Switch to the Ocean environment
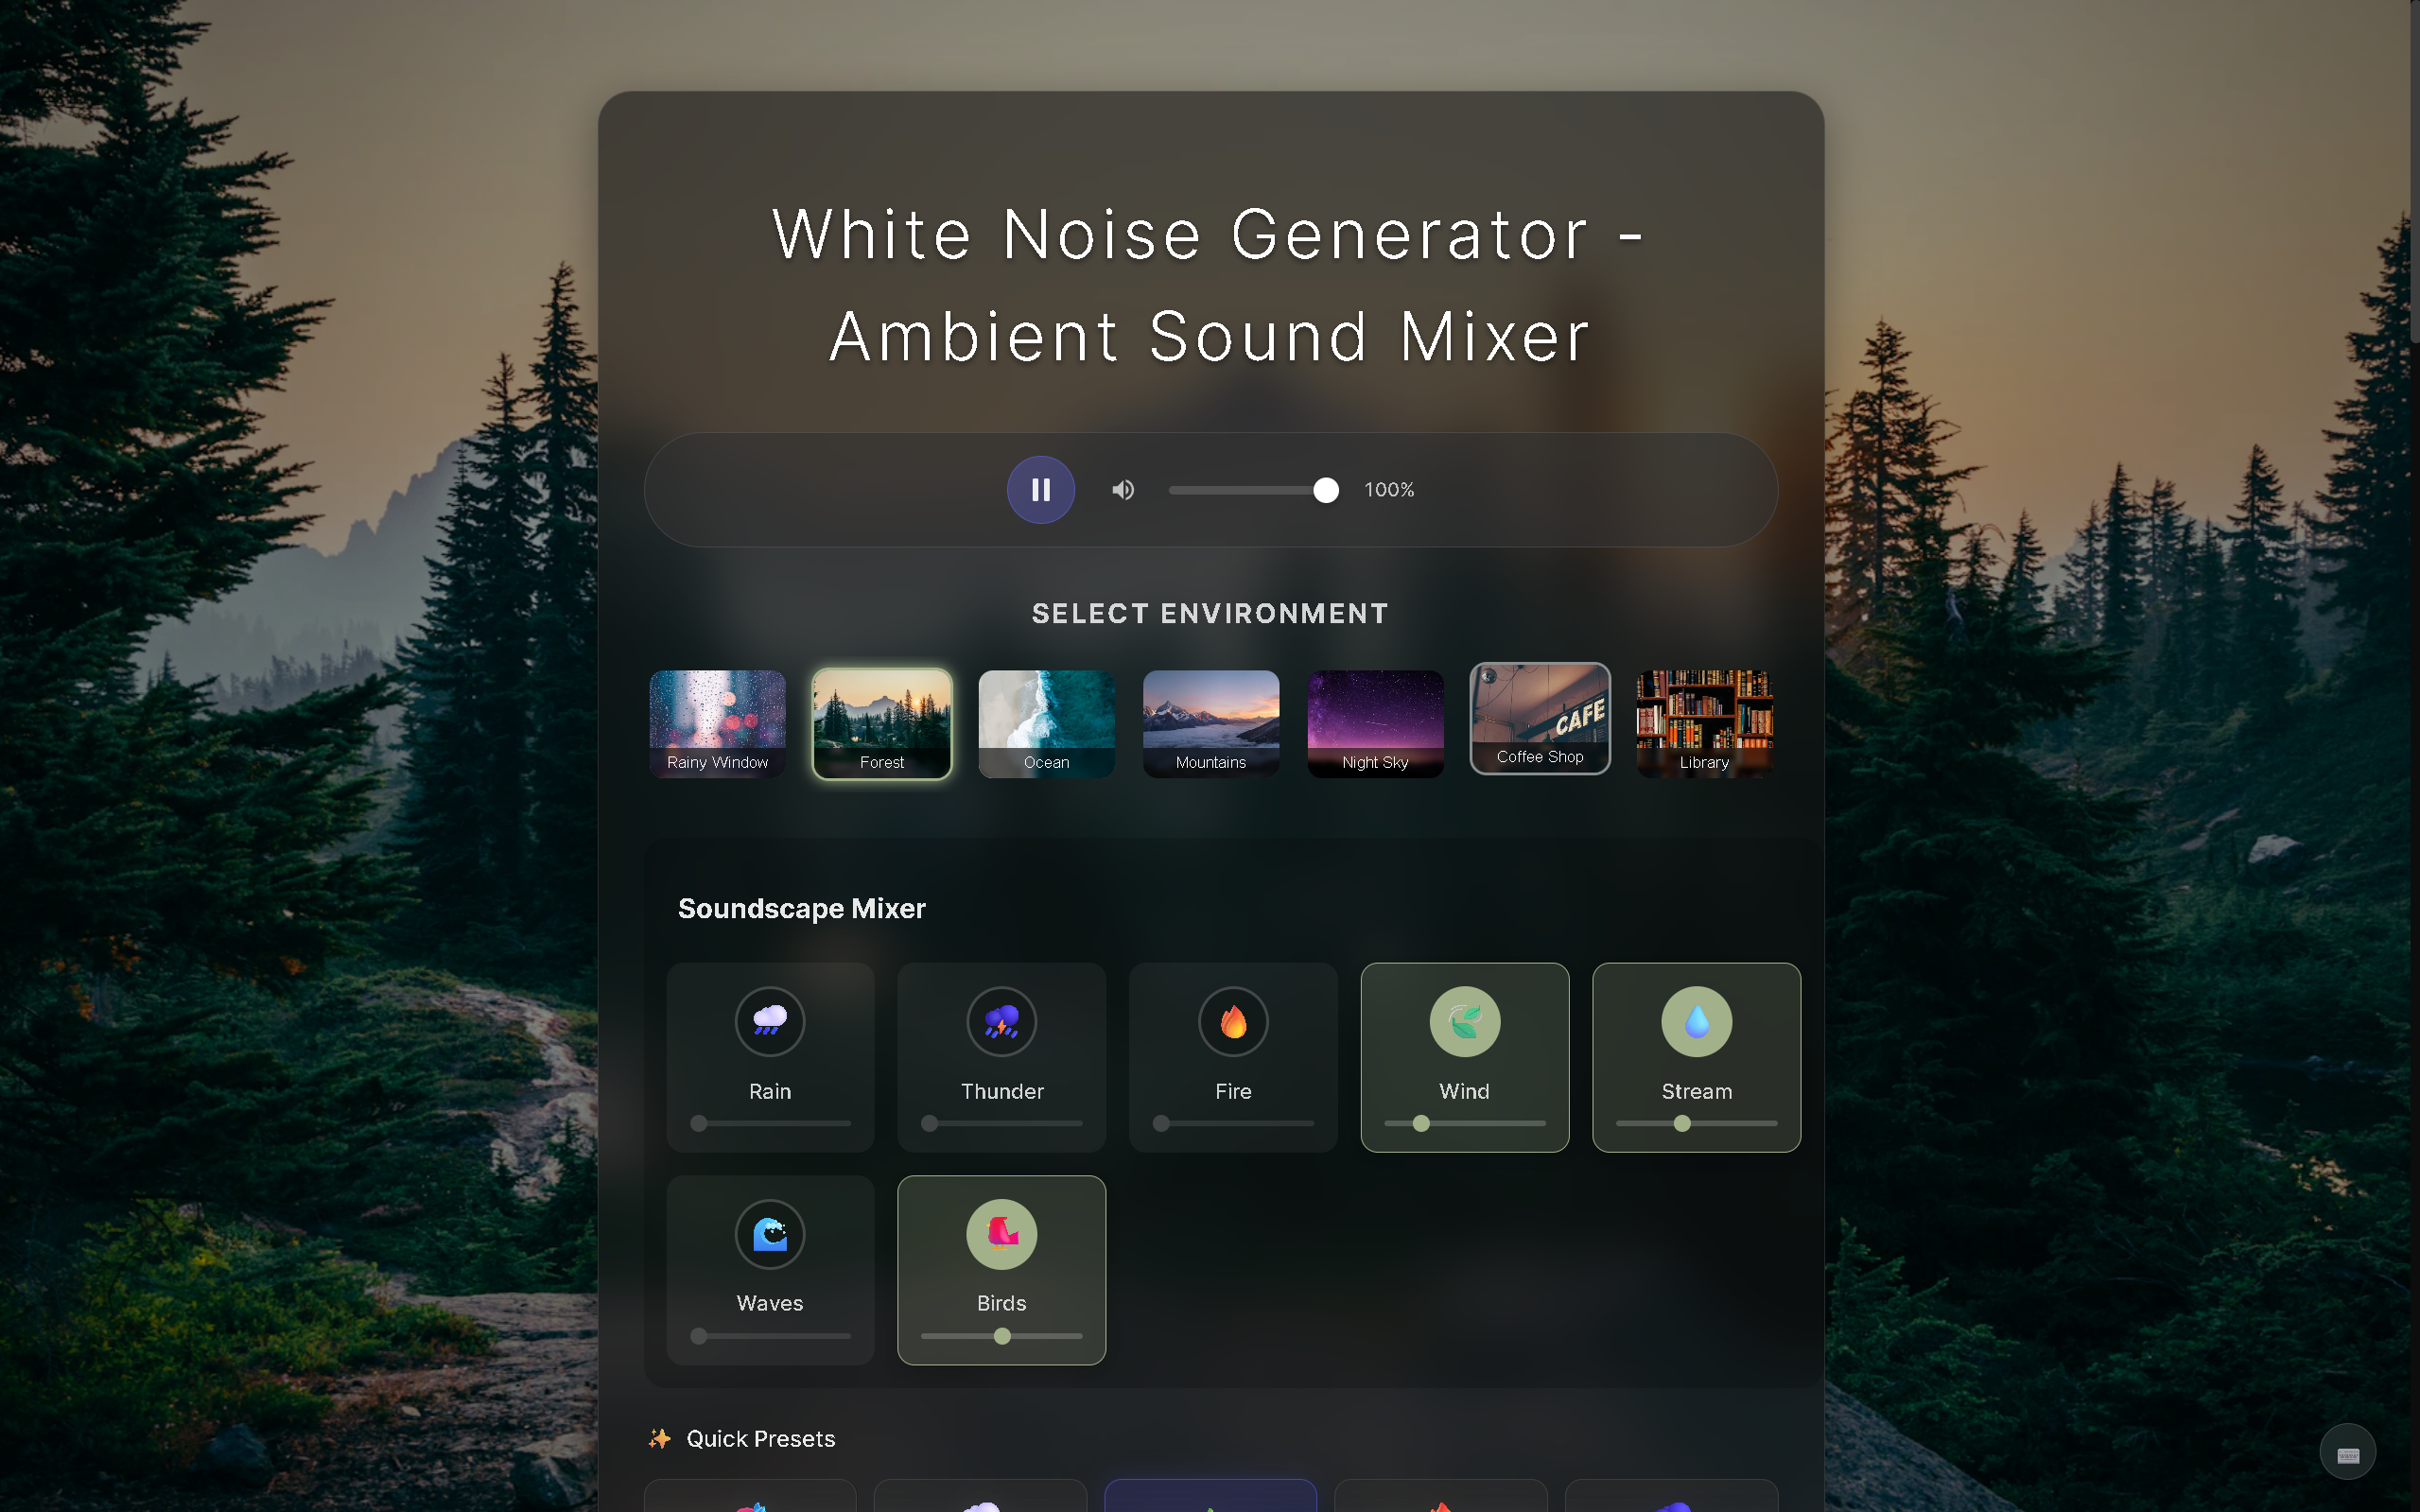2420x1512 pixels. [1046, 722]
